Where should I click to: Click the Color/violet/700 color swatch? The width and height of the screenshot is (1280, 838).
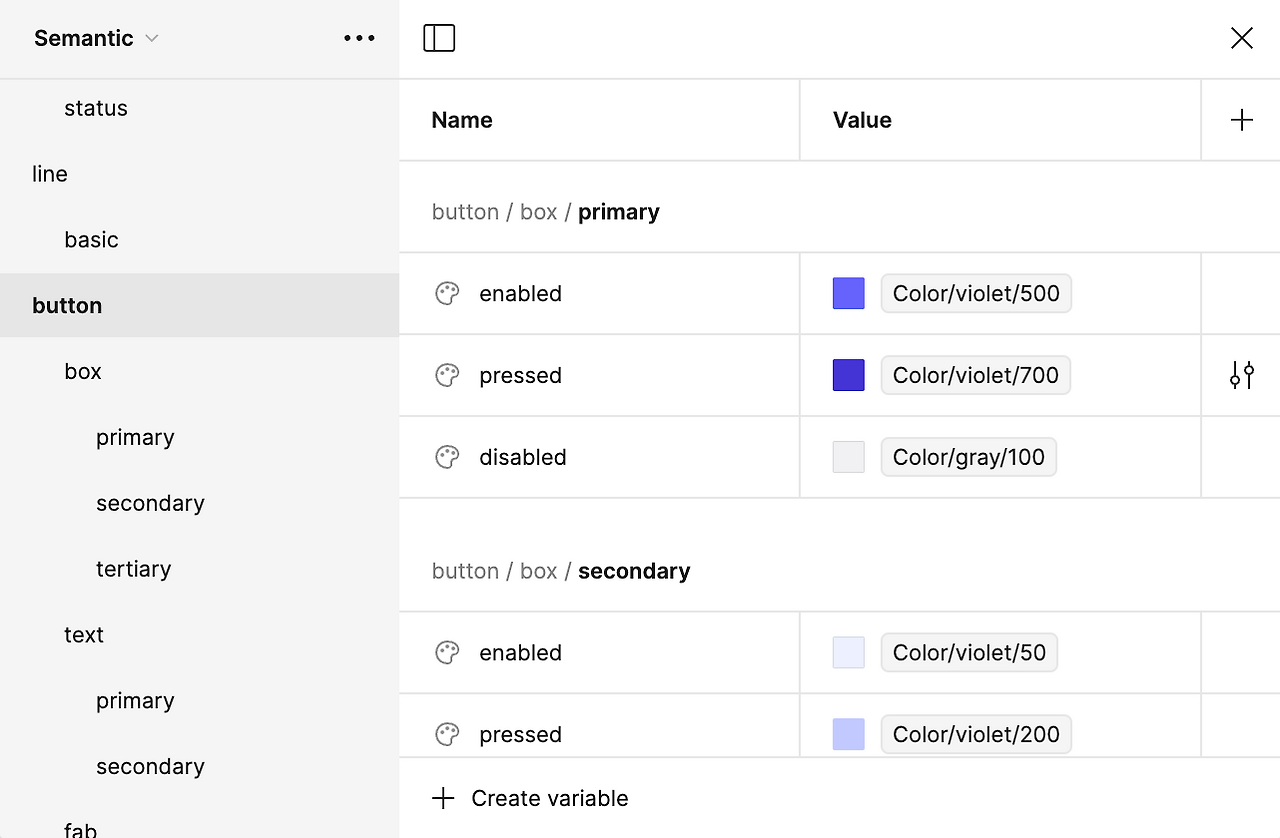pos(848,375)
